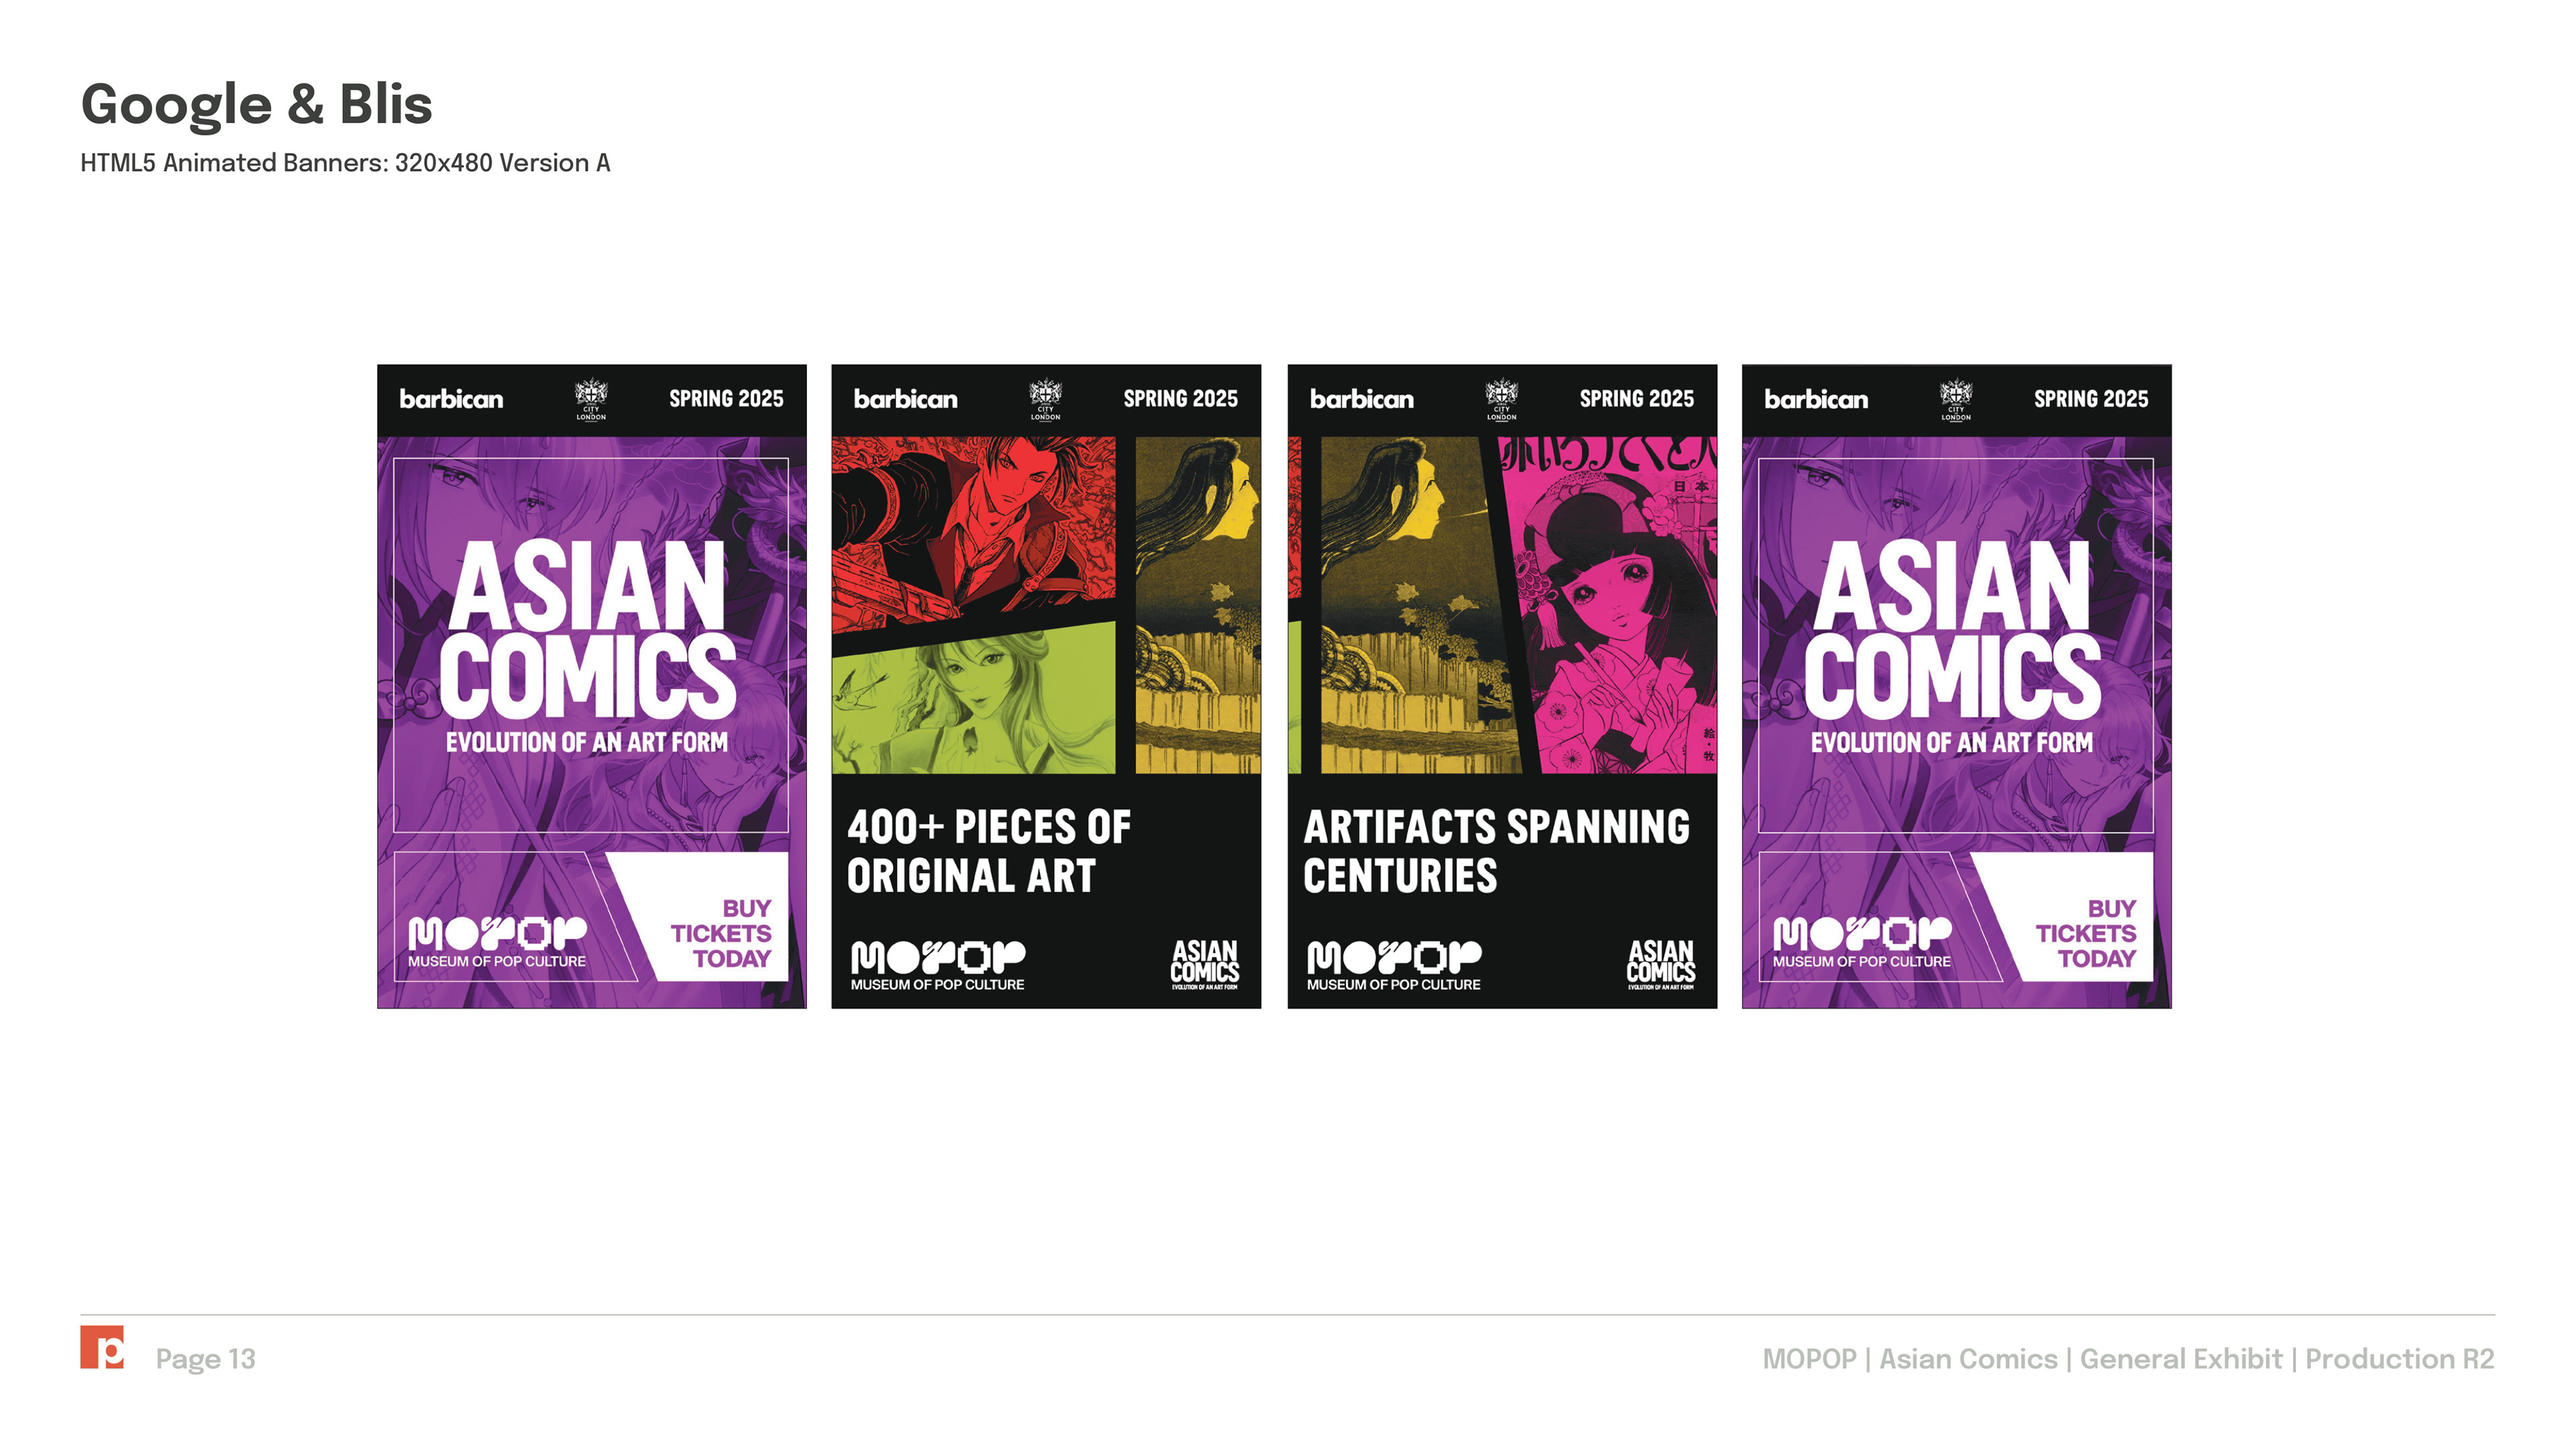Image resolution: width=2576 pixels, height=1449 pixels.
Task: Click barbican logo on third banner
Action: 1362,399
